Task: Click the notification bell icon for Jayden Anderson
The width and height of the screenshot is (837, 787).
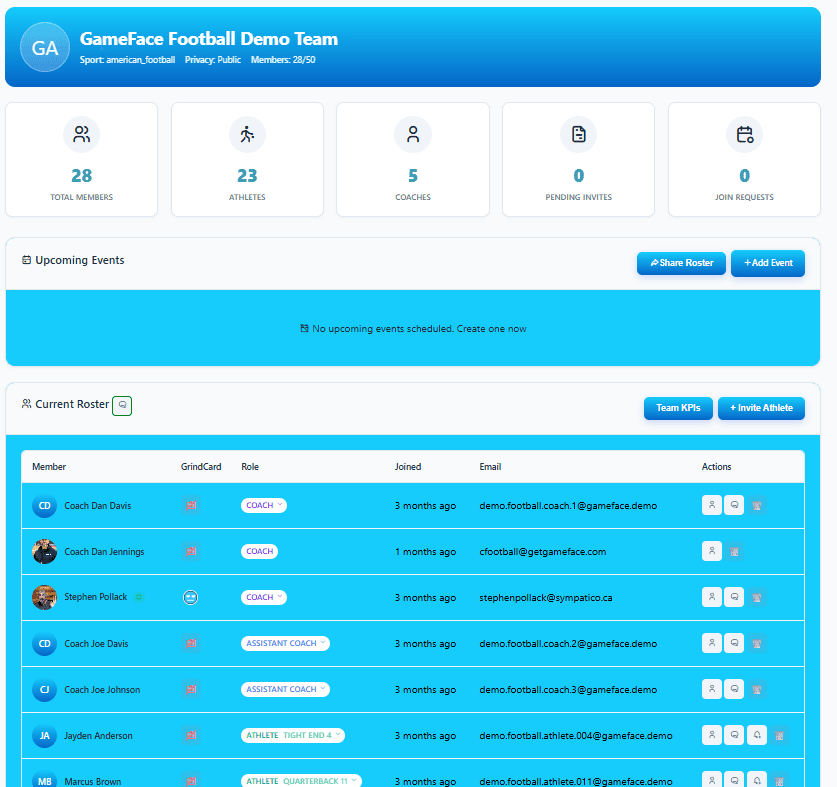Action: tap(757, 734)
